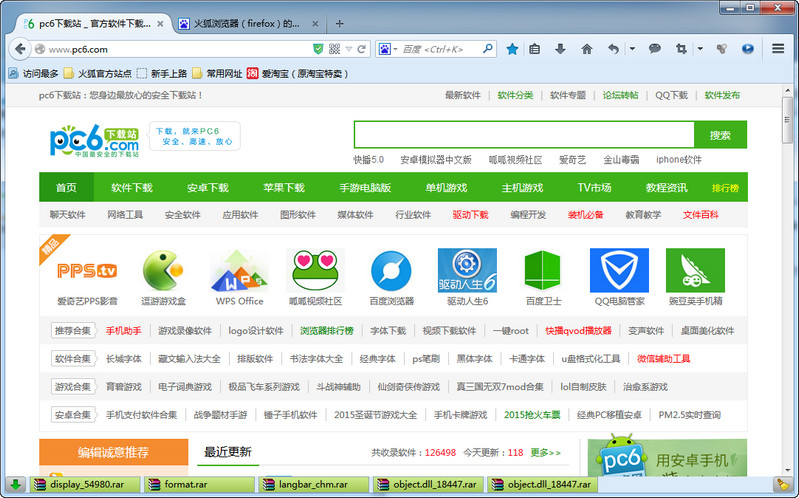Click the pc6 site search input field

click(523, 135)
